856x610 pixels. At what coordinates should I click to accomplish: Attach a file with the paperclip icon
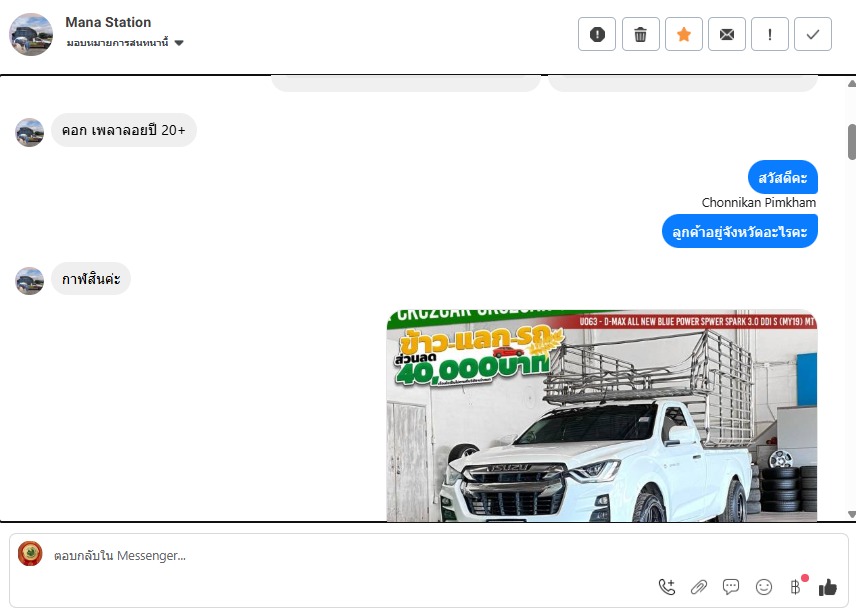coord(699,587)
